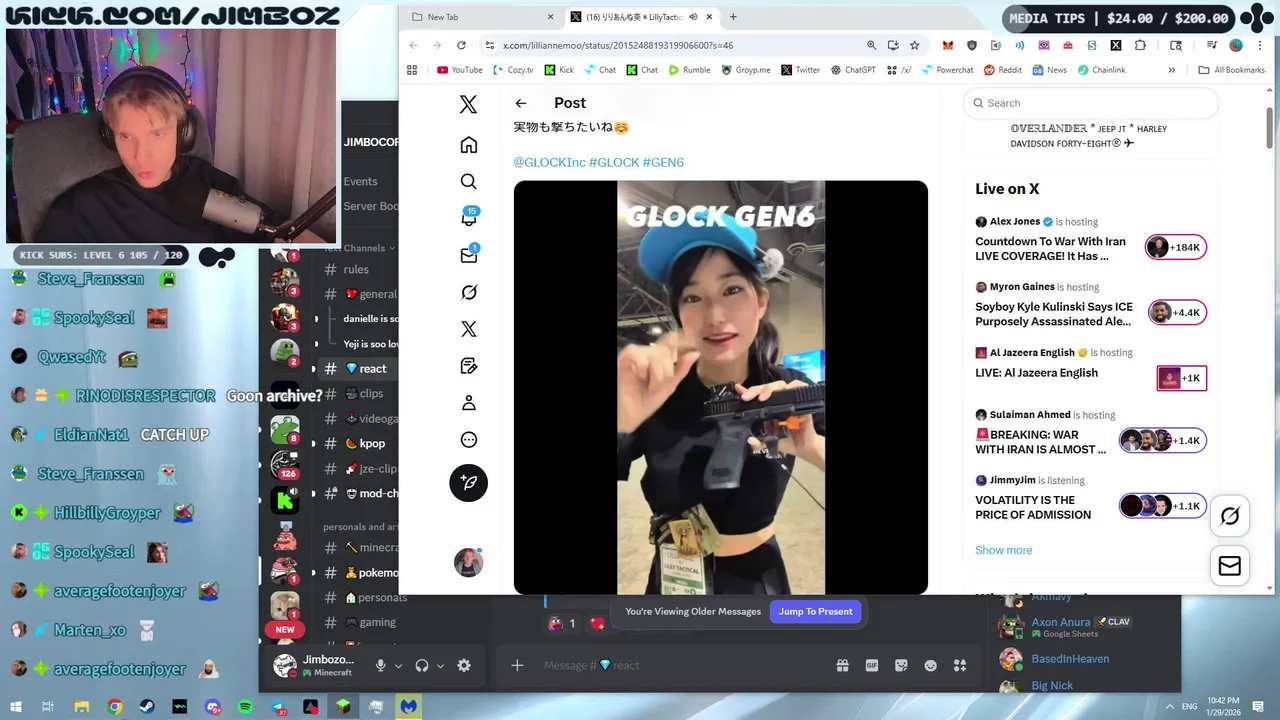1280x720 pixels.
Task: Open Alex Jones live Countdown To War space
Action: point(1091,241)
